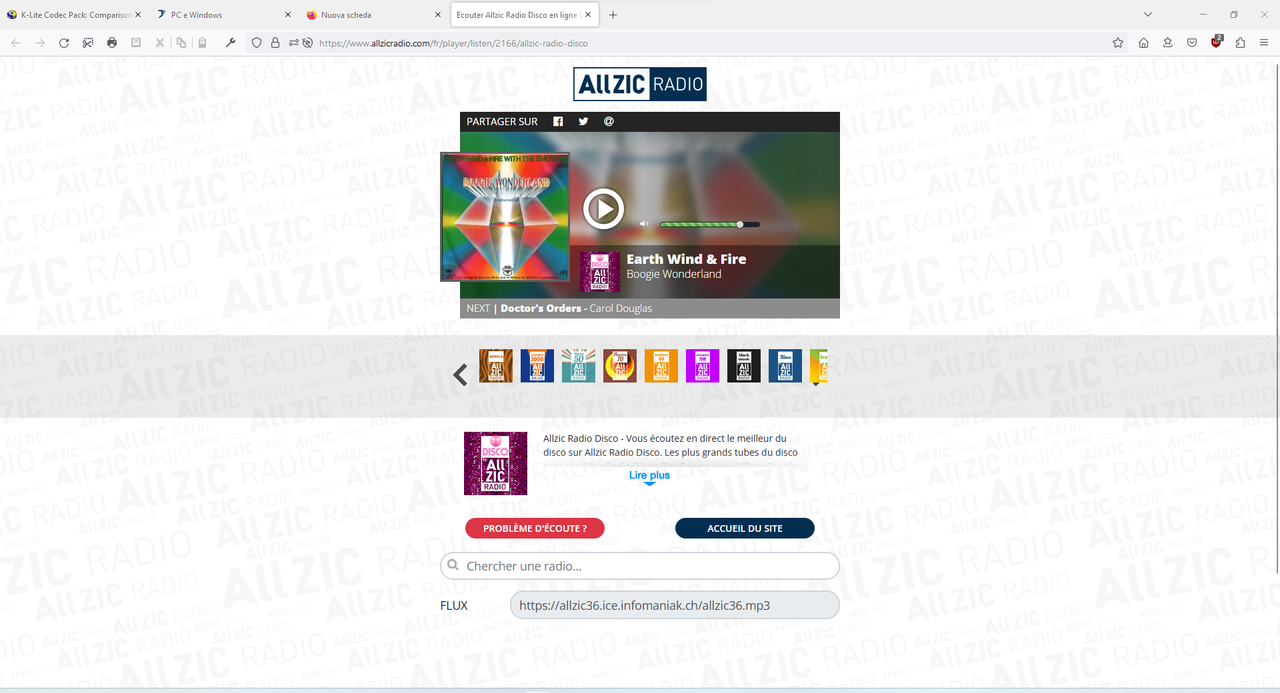This screenshot has width=1280, height=693.
Task: Start playback with the play button
Action: point(603,209)
